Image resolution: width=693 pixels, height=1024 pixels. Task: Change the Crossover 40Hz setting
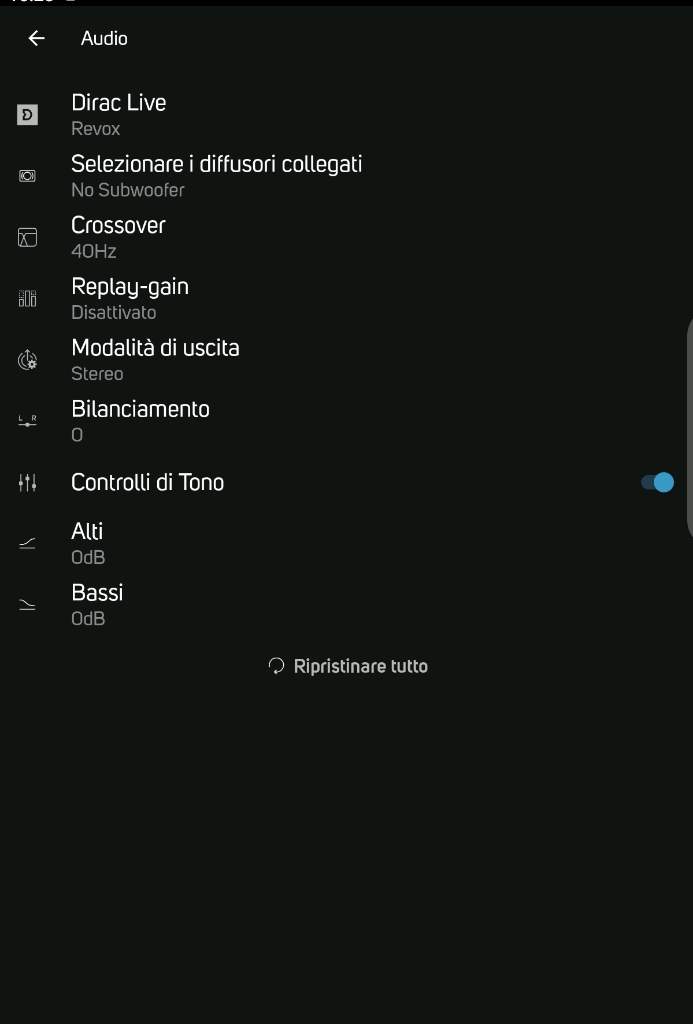(346, 238)
